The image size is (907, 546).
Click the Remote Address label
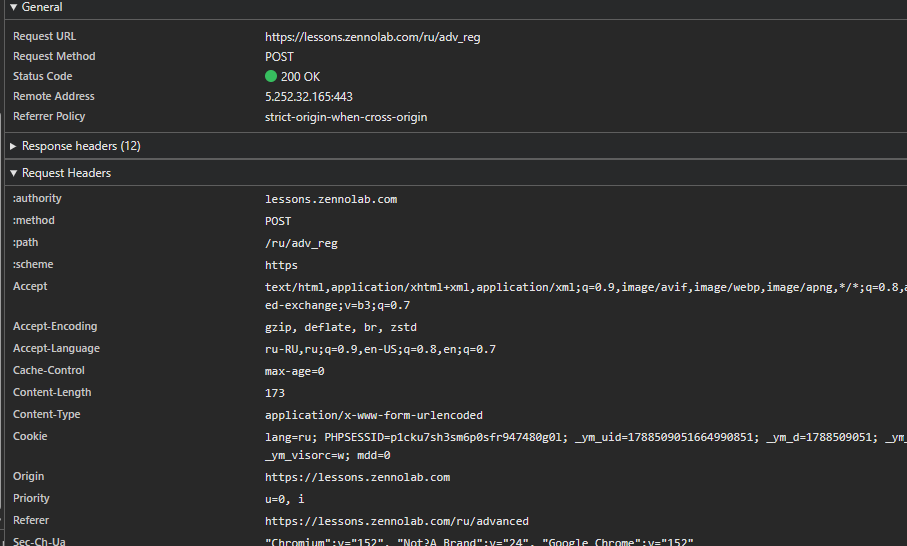54,96
